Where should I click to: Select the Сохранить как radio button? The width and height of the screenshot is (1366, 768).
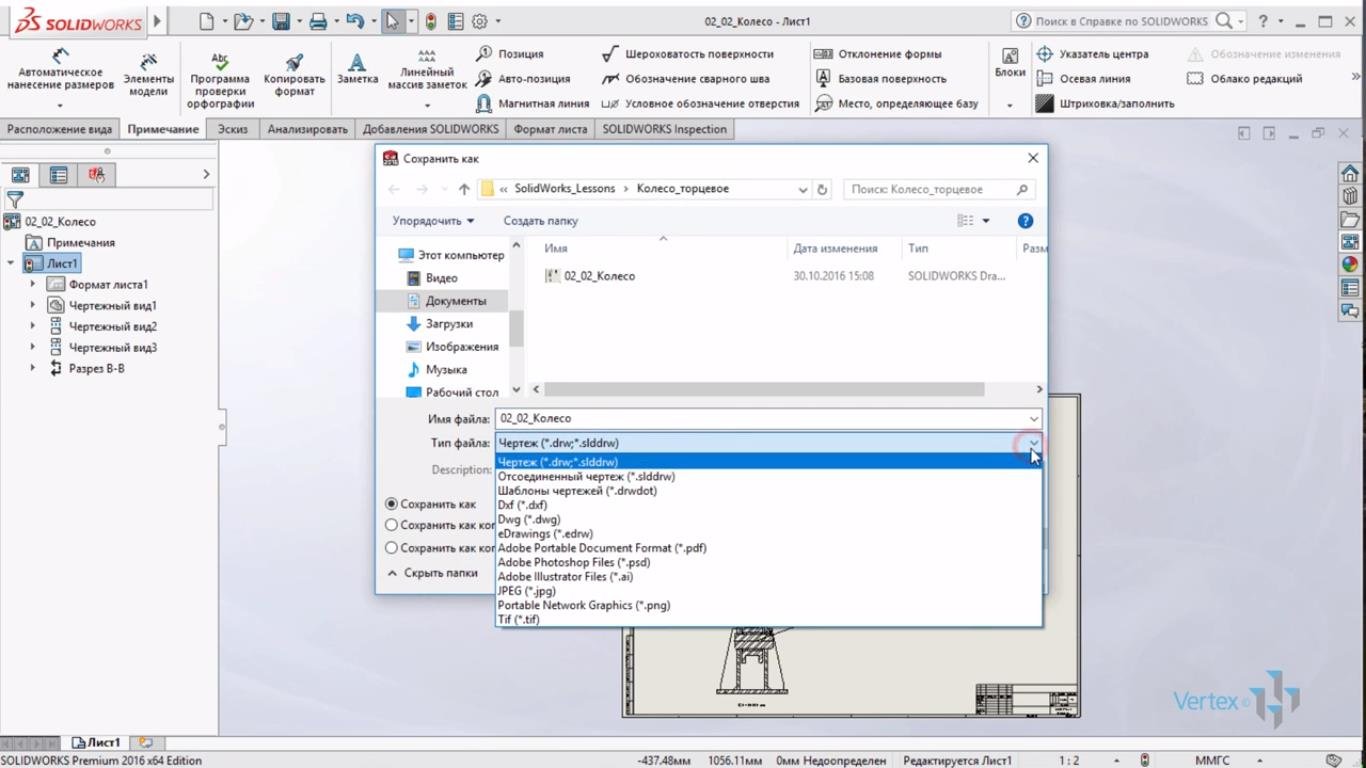(391, 504)
